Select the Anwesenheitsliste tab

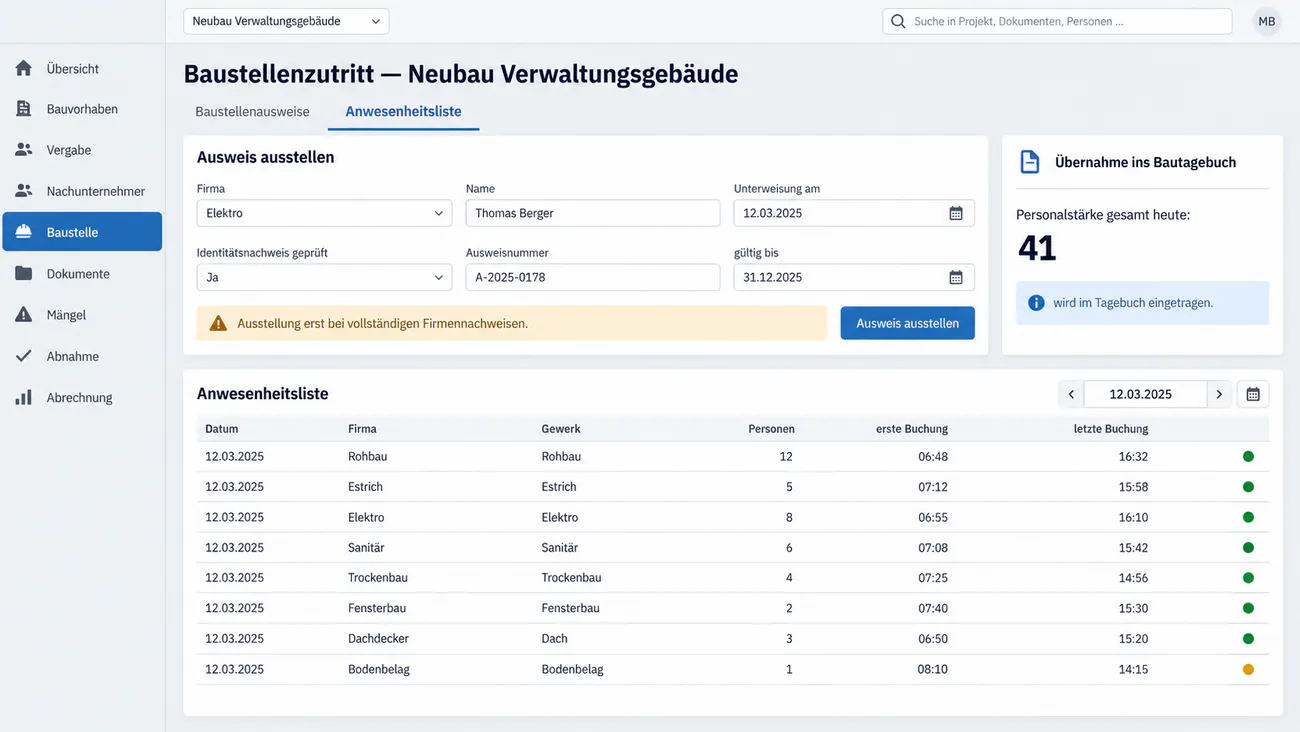tap(403, 111)
